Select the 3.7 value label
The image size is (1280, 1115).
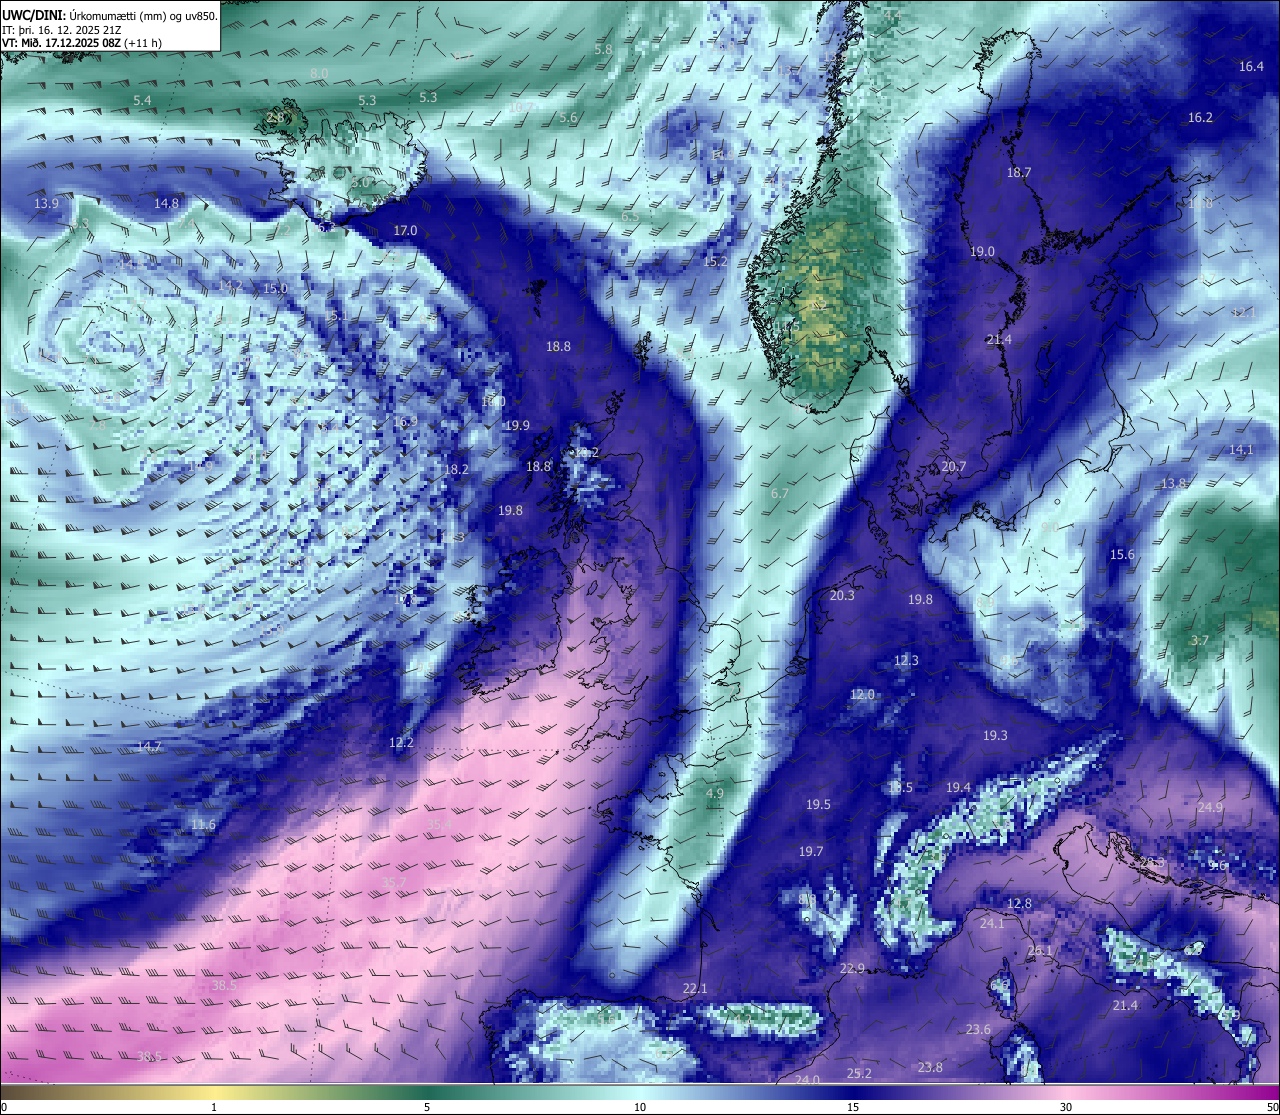(1200, 640)
